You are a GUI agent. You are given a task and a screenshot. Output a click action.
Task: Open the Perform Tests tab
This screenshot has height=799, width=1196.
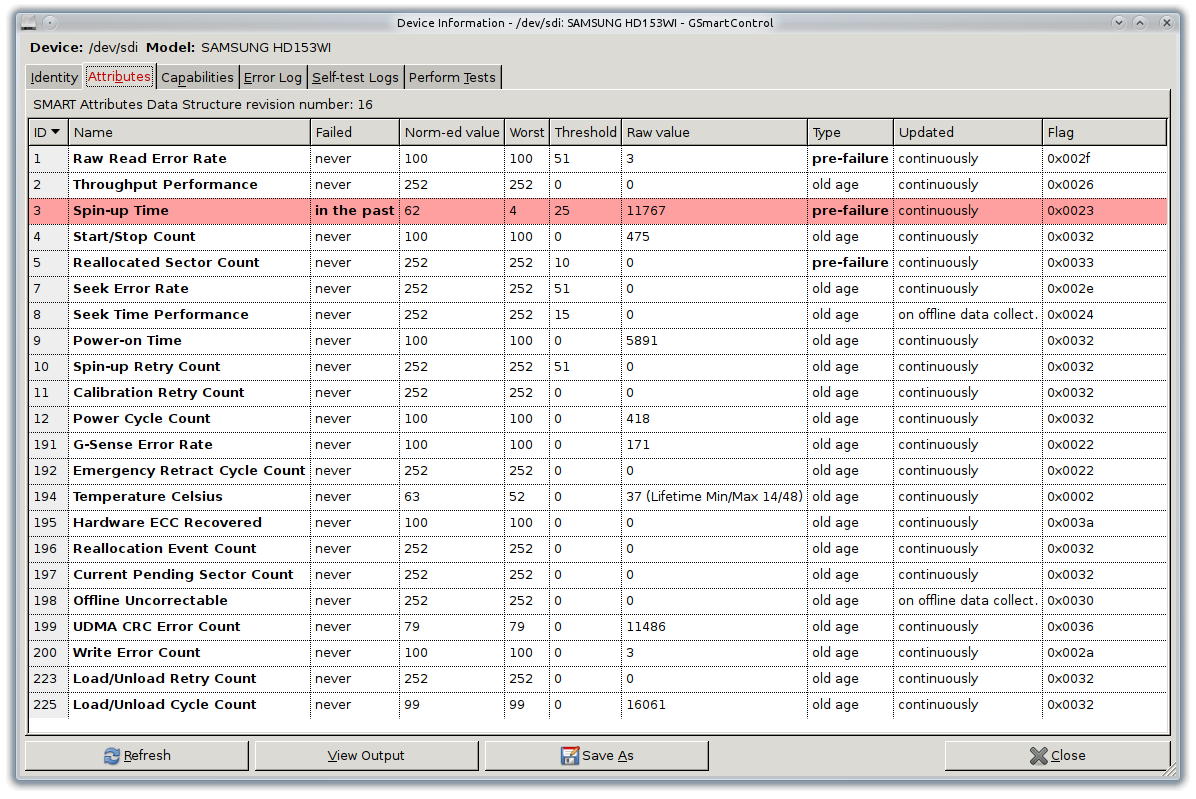(x=452, y=77)
